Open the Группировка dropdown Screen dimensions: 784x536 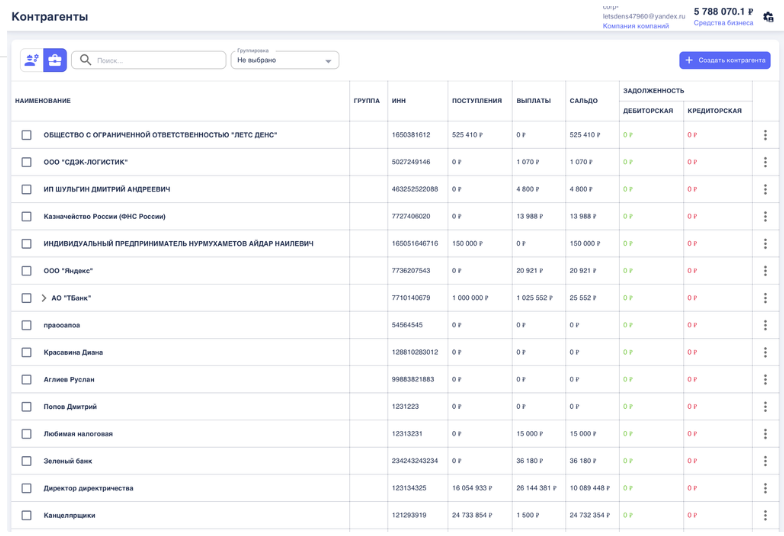click(x=284, y=60)
